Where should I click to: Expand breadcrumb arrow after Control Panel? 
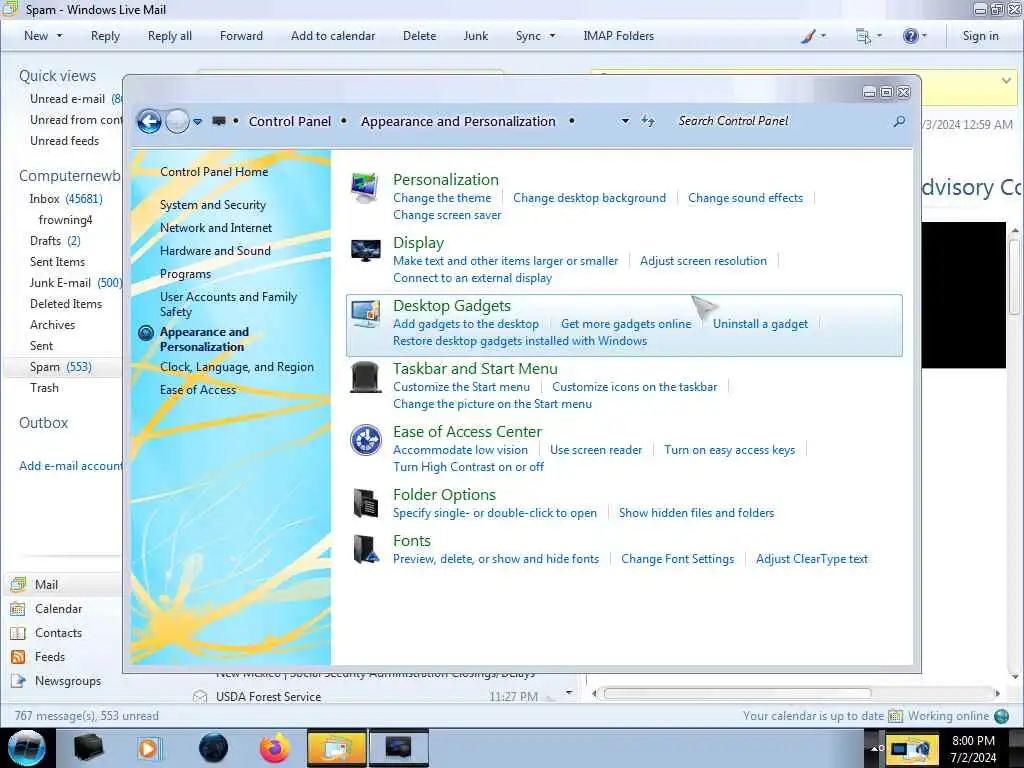tap(344, 121)
